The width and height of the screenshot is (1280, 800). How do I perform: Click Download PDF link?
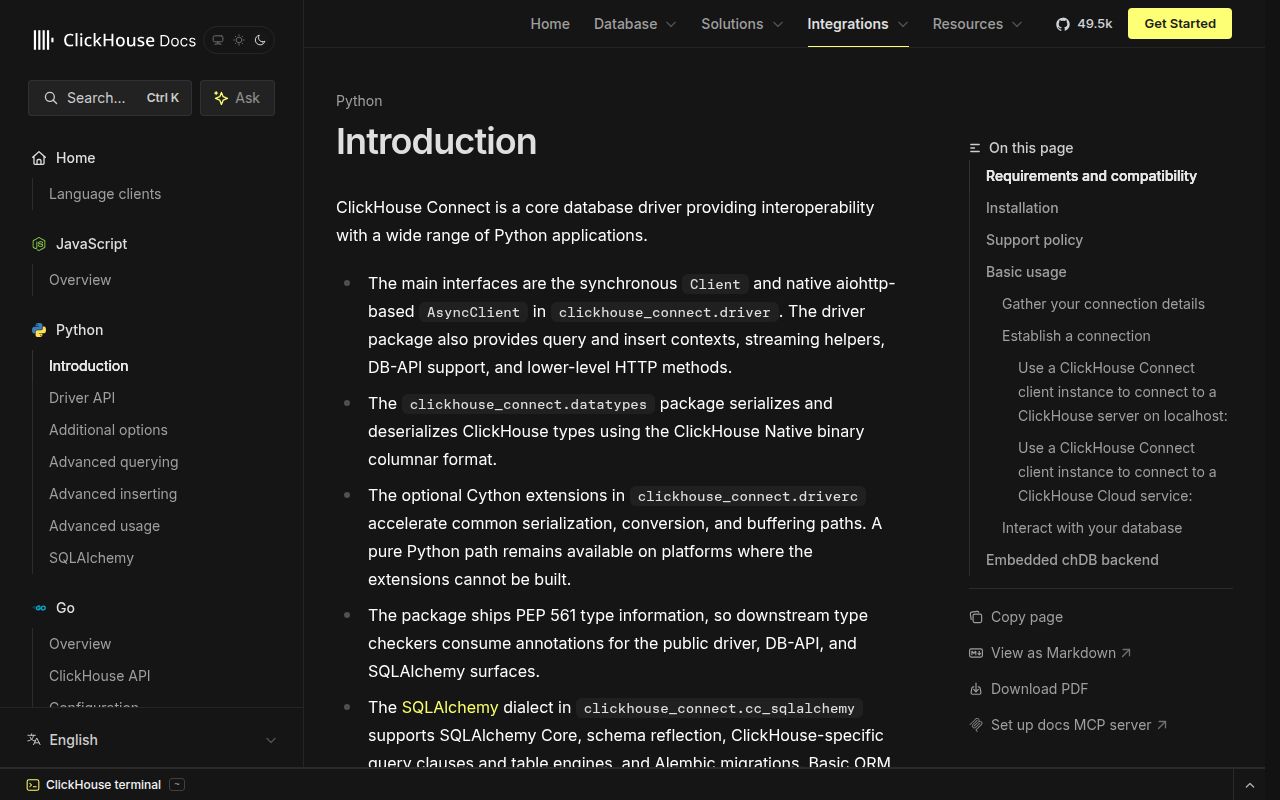tap(1039, 689)
